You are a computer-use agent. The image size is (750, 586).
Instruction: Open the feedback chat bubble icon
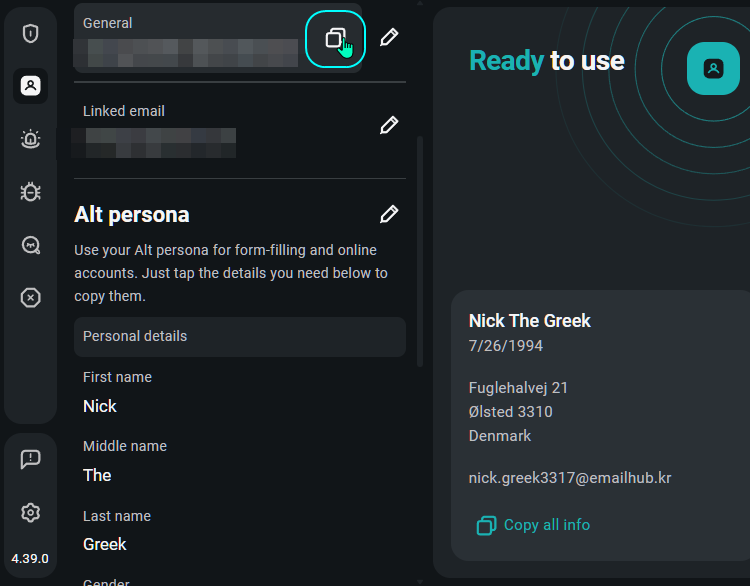[31, 459]
